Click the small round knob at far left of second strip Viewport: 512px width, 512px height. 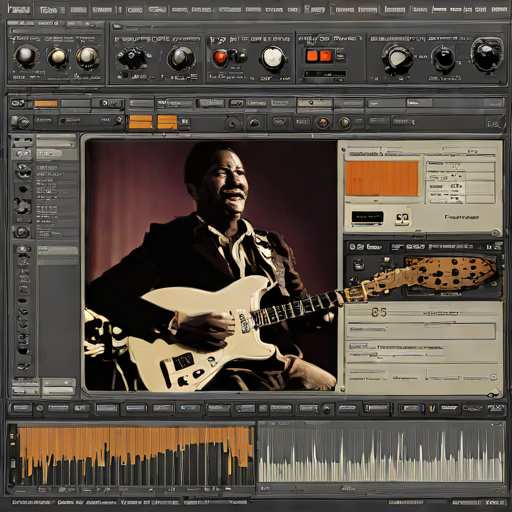tap(22, 123)
